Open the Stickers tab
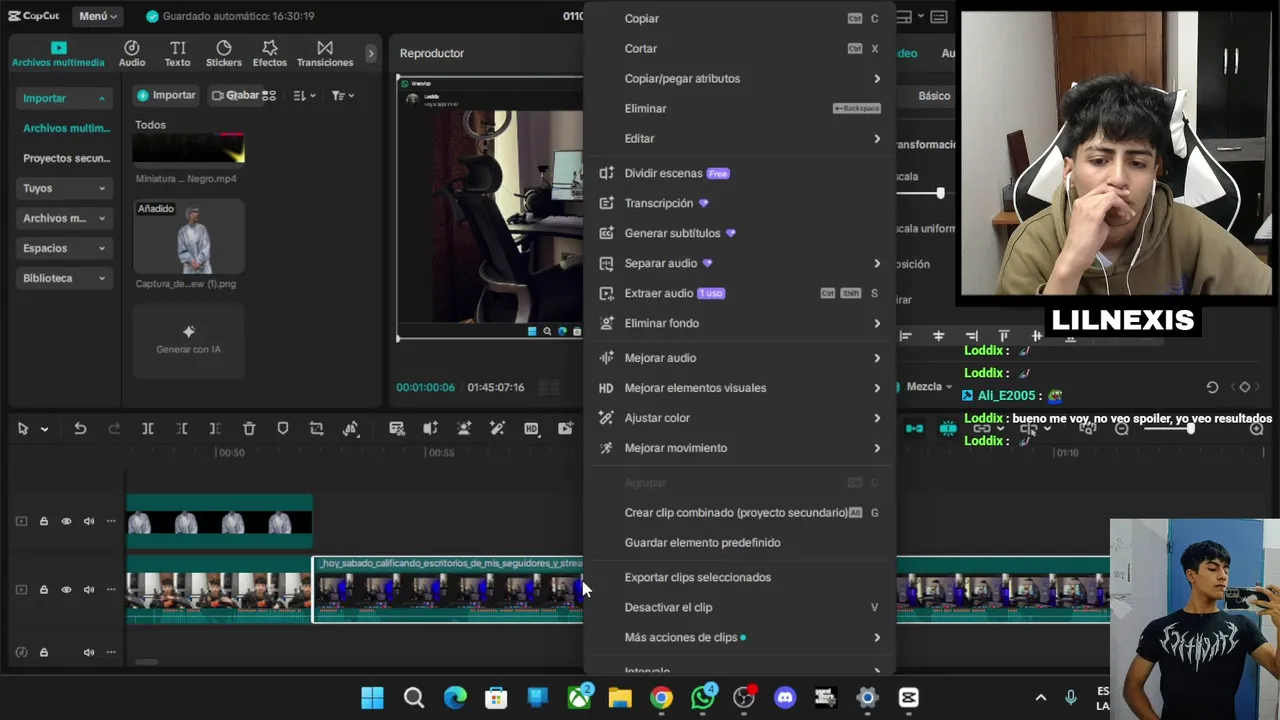Screen dimensions: 1280x720 (x=224, y=54)
